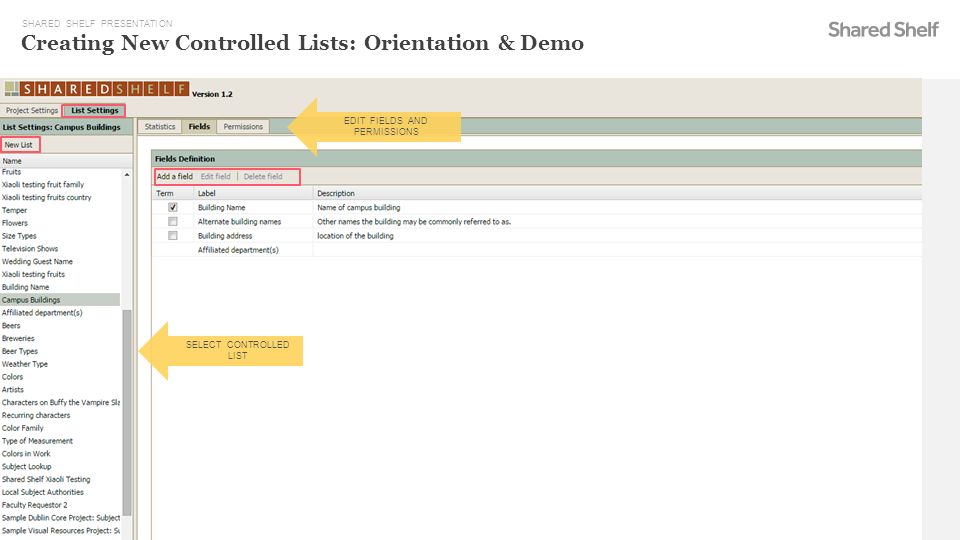Click the Name column header in list panel

(x=66, y=161)
